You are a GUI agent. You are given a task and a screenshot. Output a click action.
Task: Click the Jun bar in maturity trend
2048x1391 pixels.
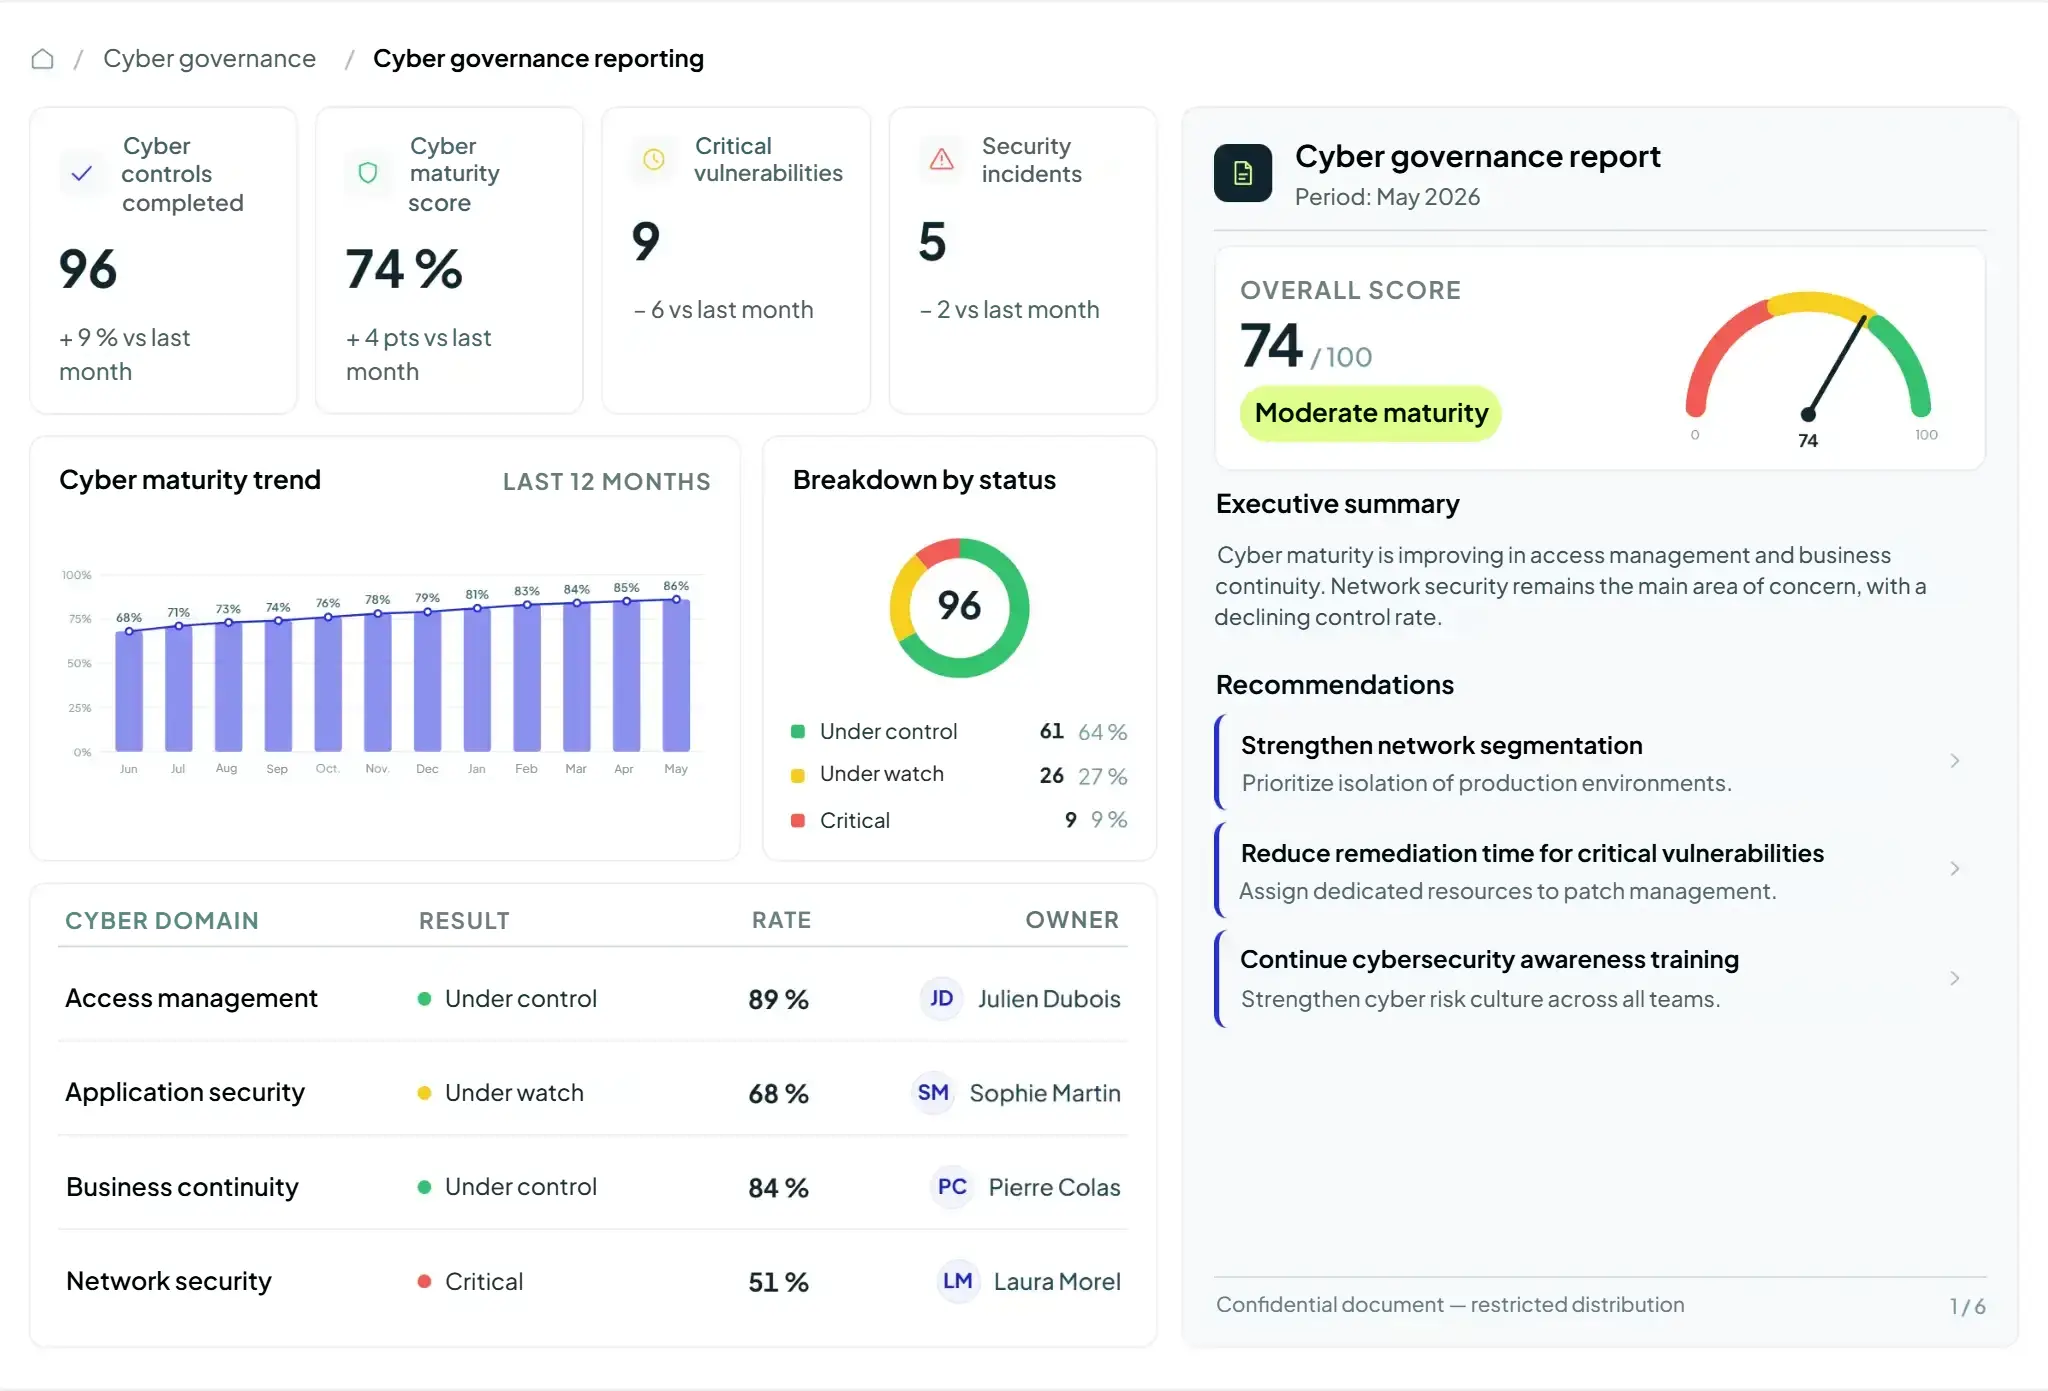[129, 691]
